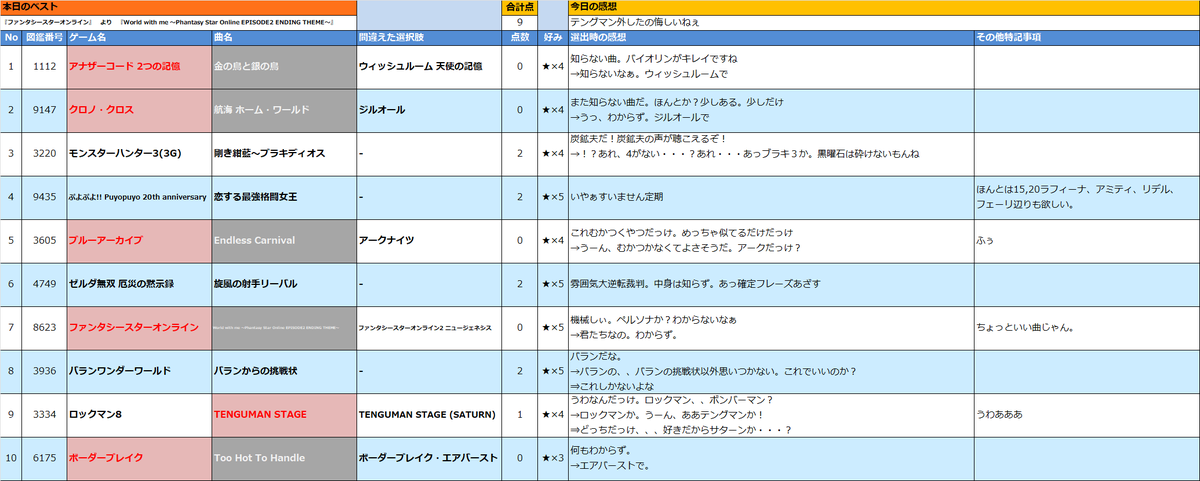Click the ボーダーブレイク・エアバースト wrong-choice cell

429,458
